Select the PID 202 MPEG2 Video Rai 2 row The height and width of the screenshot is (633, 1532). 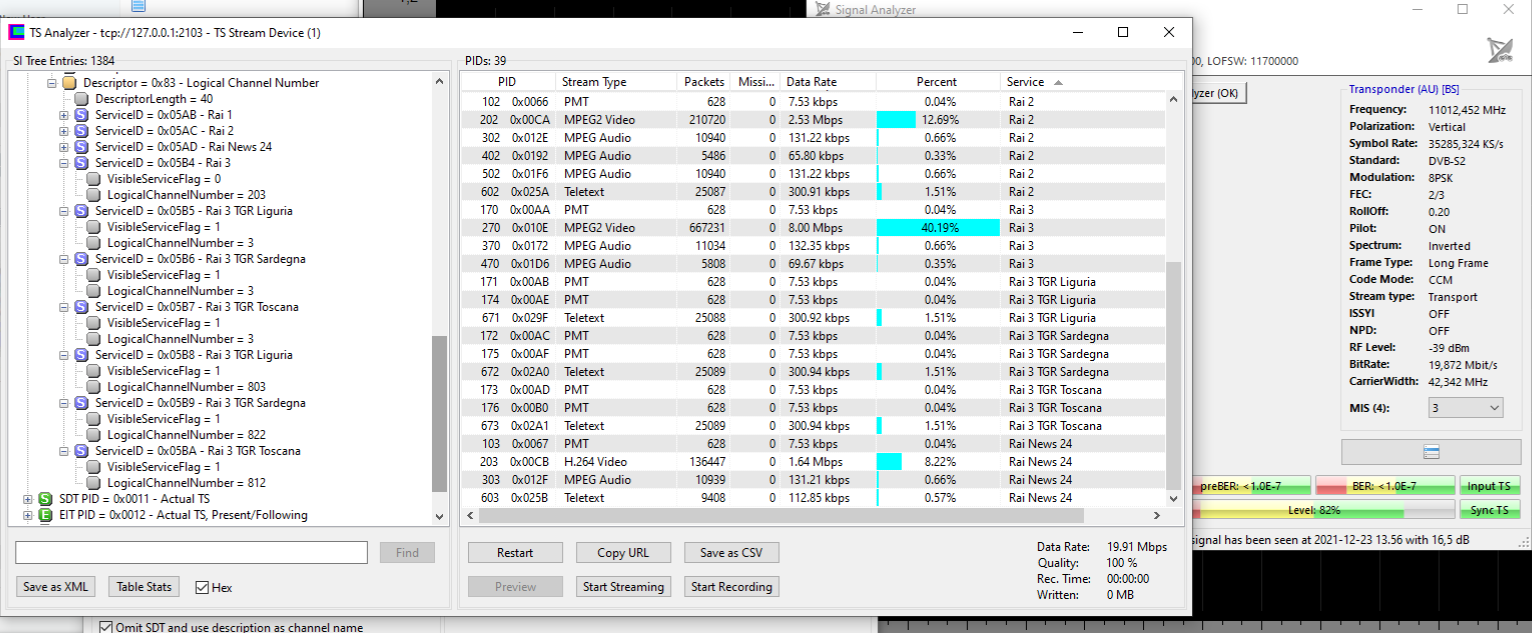coord(813,120)
